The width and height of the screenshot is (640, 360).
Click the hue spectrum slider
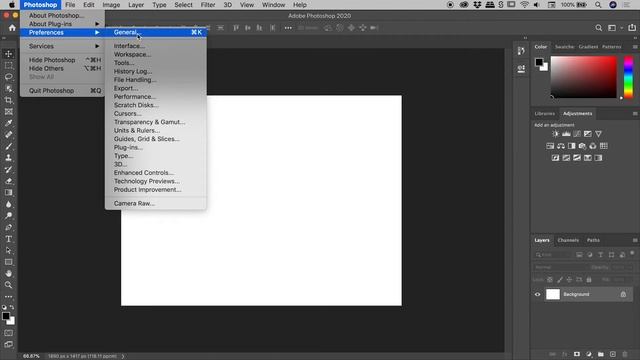629,77
